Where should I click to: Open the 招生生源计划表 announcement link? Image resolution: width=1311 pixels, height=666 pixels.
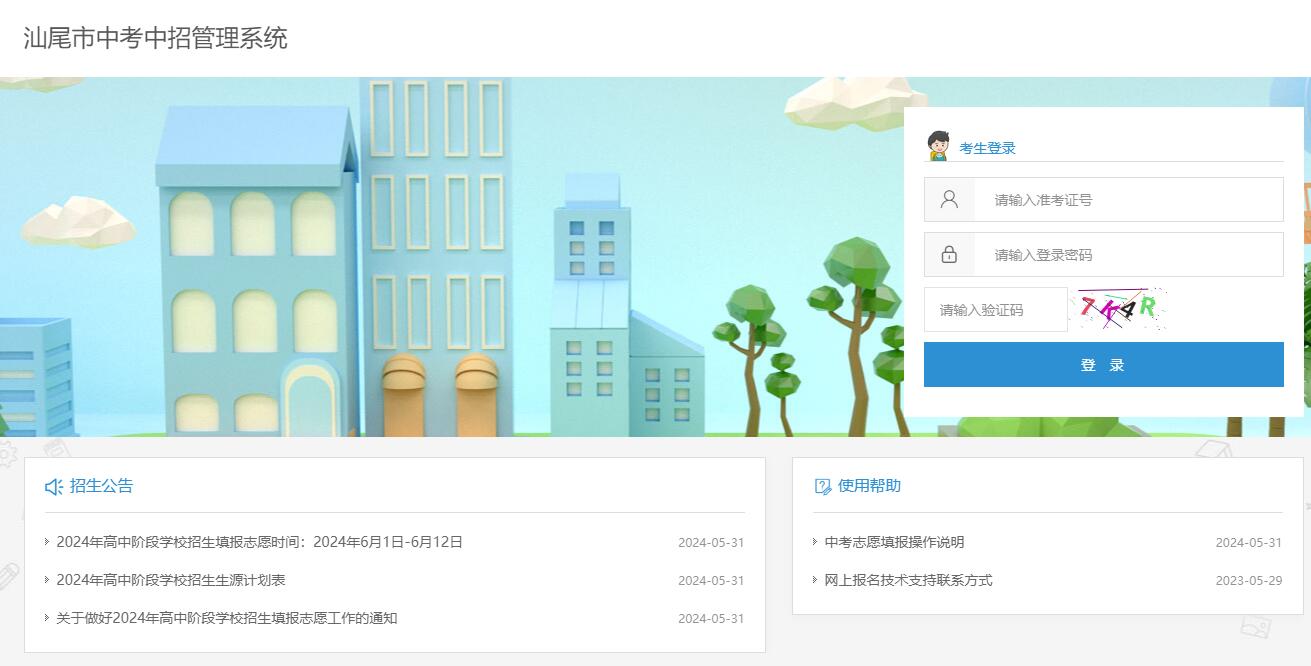click(x=171, y=580)
